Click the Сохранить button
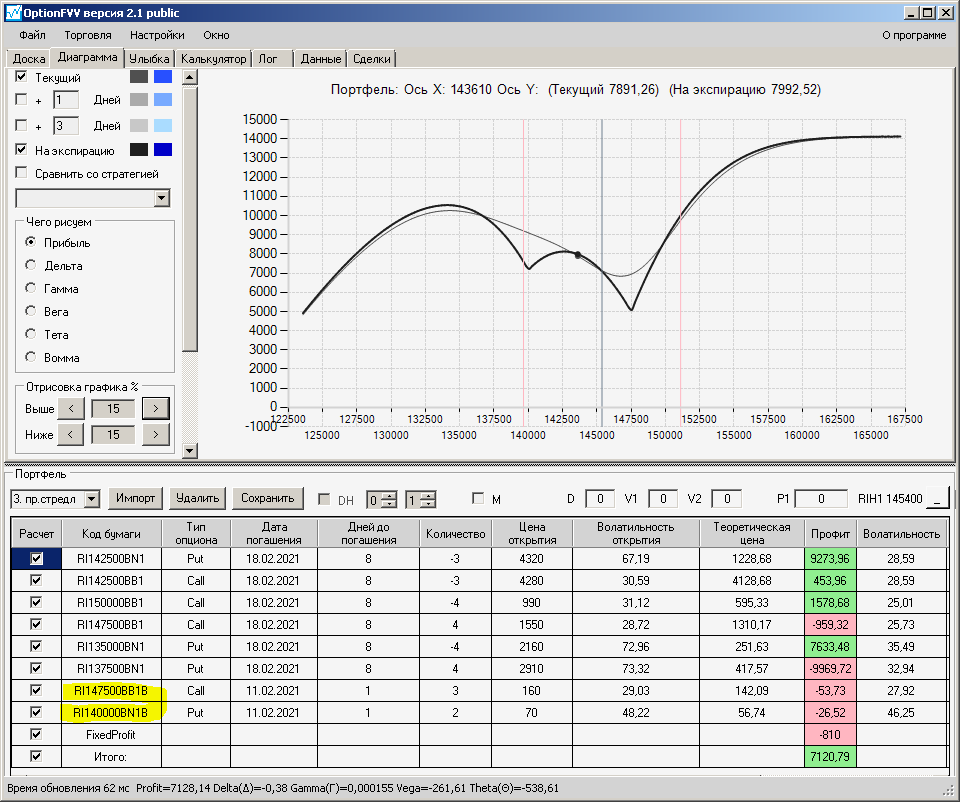The width and height of the screenshot is (960, 802). 267,498
